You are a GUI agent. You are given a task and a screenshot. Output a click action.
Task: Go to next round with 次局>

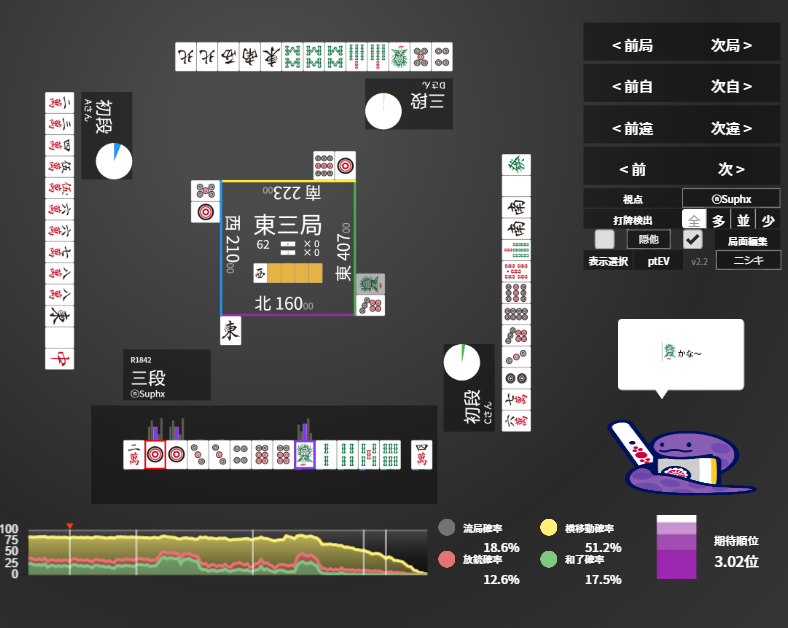[x=731, y=45]
